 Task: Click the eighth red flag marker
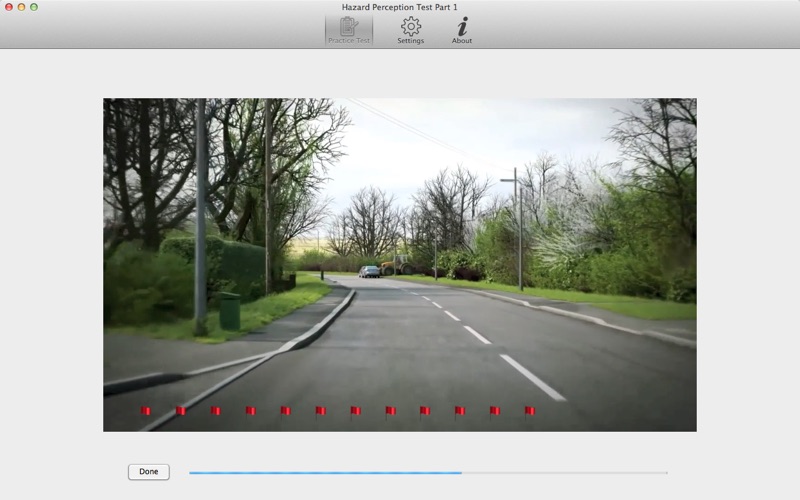(390, 411)
